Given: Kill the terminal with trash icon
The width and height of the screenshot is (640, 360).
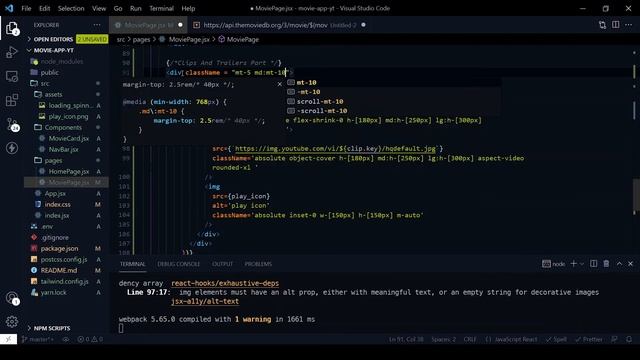Looking at the screenshot, I should [606, 264].
